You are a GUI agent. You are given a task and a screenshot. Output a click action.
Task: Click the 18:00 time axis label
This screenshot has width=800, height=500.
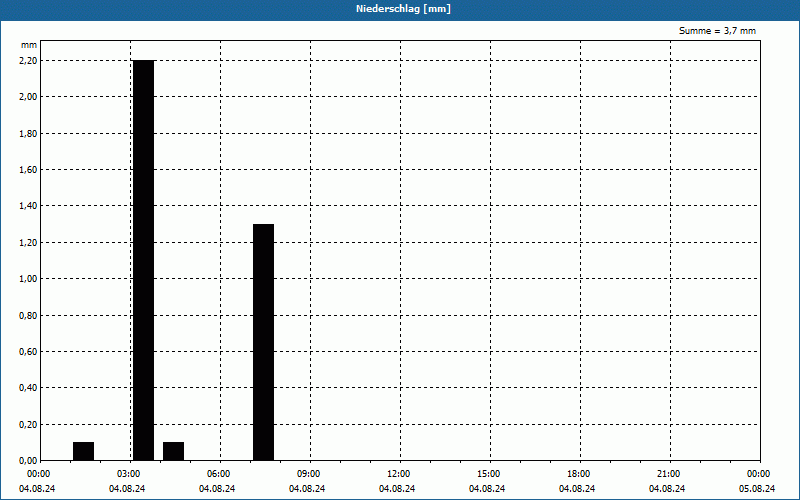580,474
